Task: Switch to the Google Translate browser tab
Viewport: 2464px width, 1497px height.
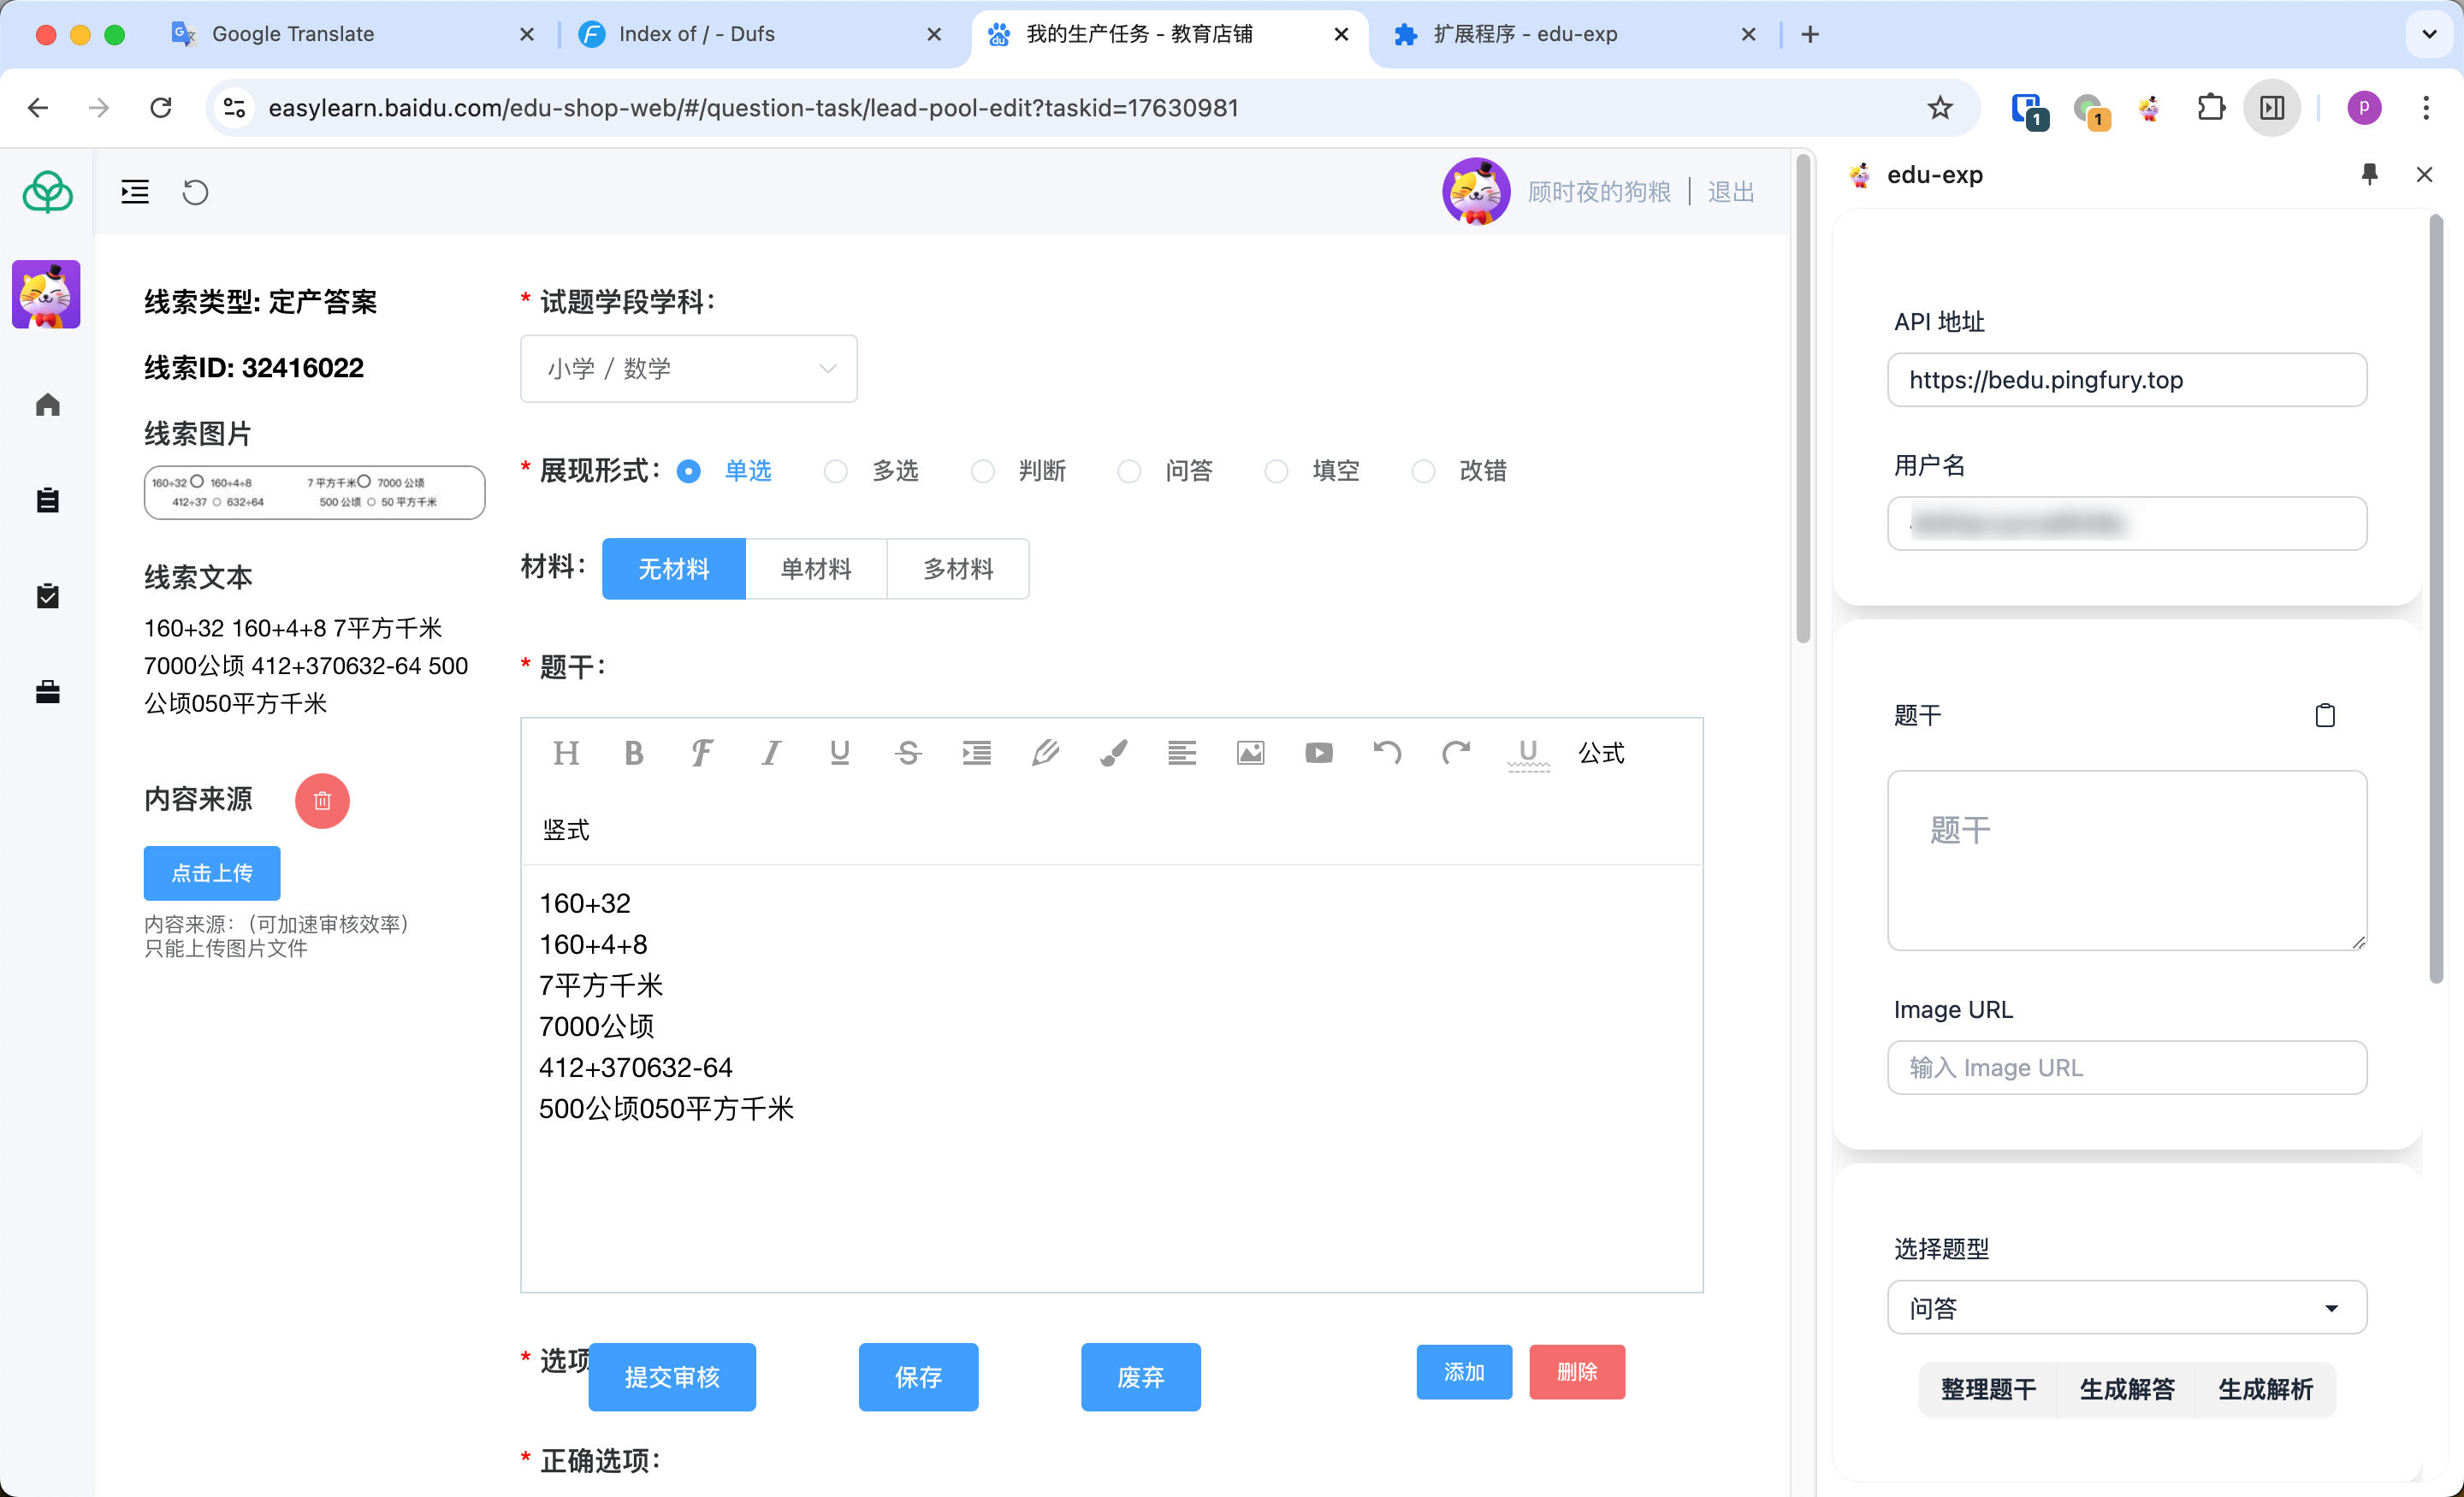Action: [293, 34]
